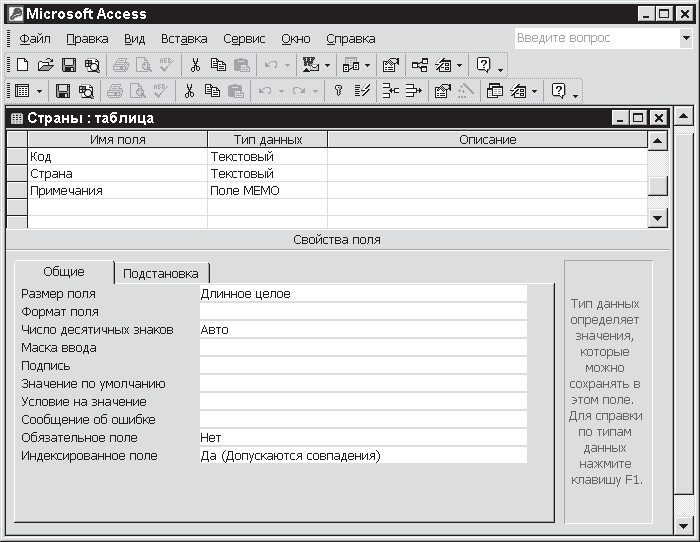Image resolution: width=700 pixels, height=542 pixels.
Task: Switch to the Подстановка tab
Action: tap(160, 273)
